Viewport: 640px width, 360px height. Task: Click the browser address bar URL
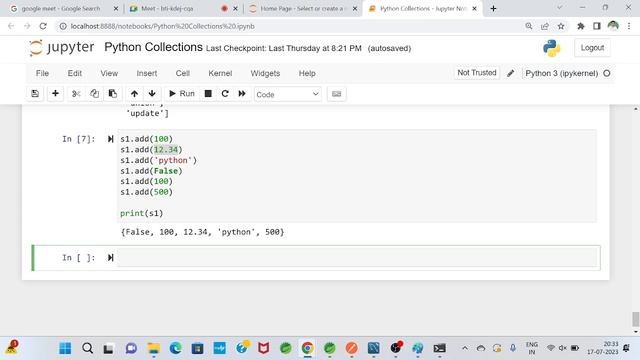point(162,26)
